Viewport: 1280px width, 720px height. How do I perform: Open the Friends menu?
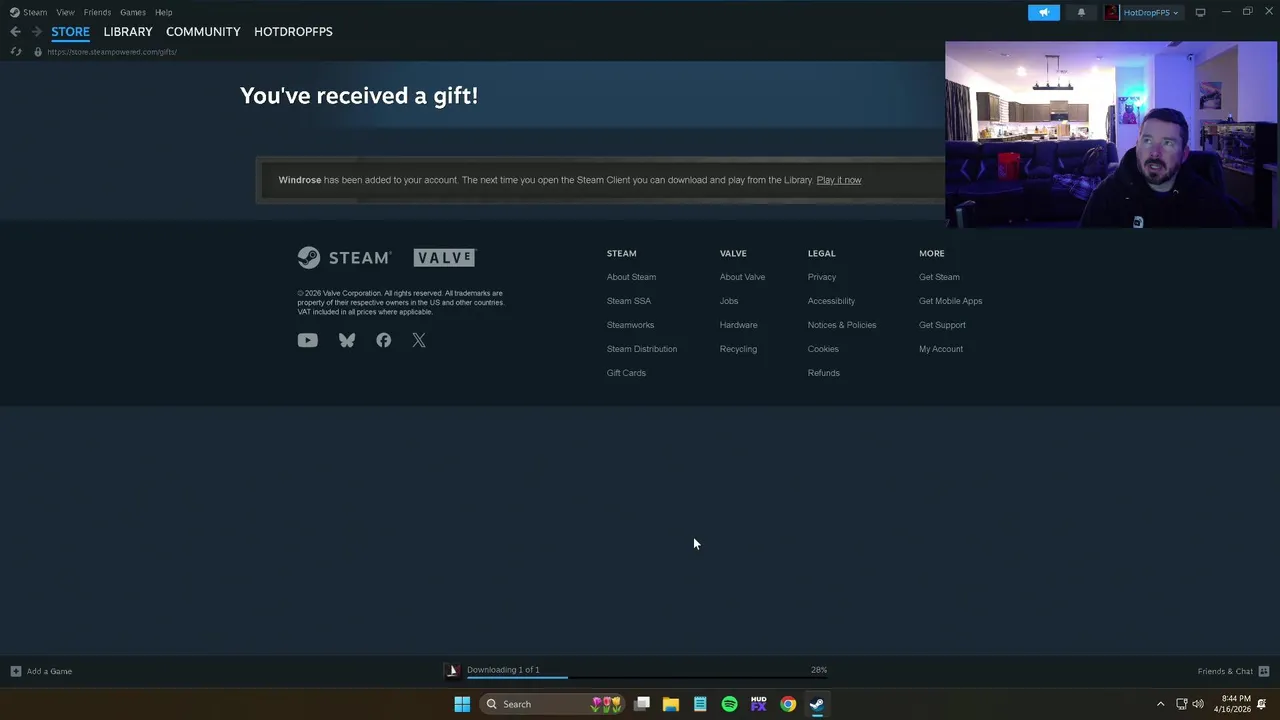point(97,12)
